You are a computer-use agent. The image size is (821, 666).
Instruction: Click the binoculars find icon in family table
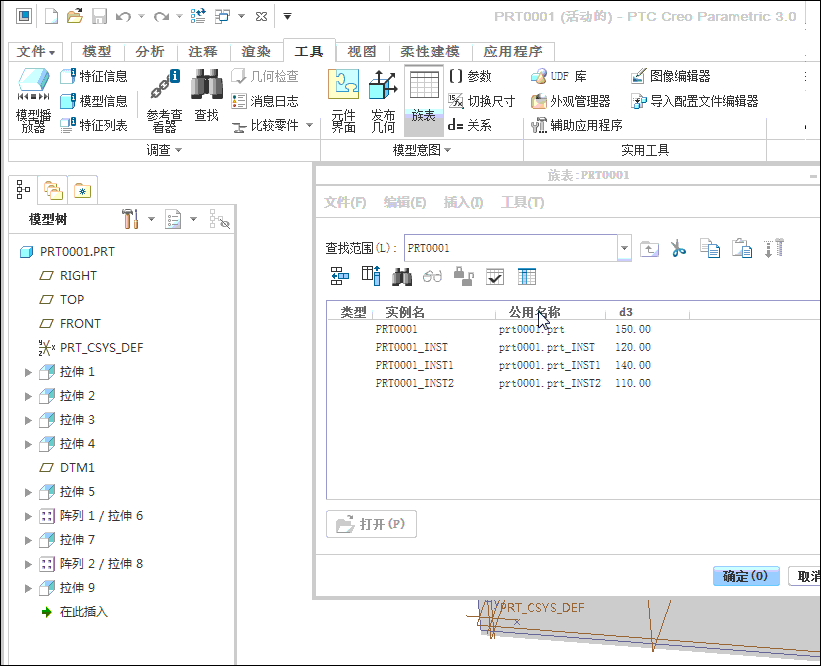[x=402, y=276]
